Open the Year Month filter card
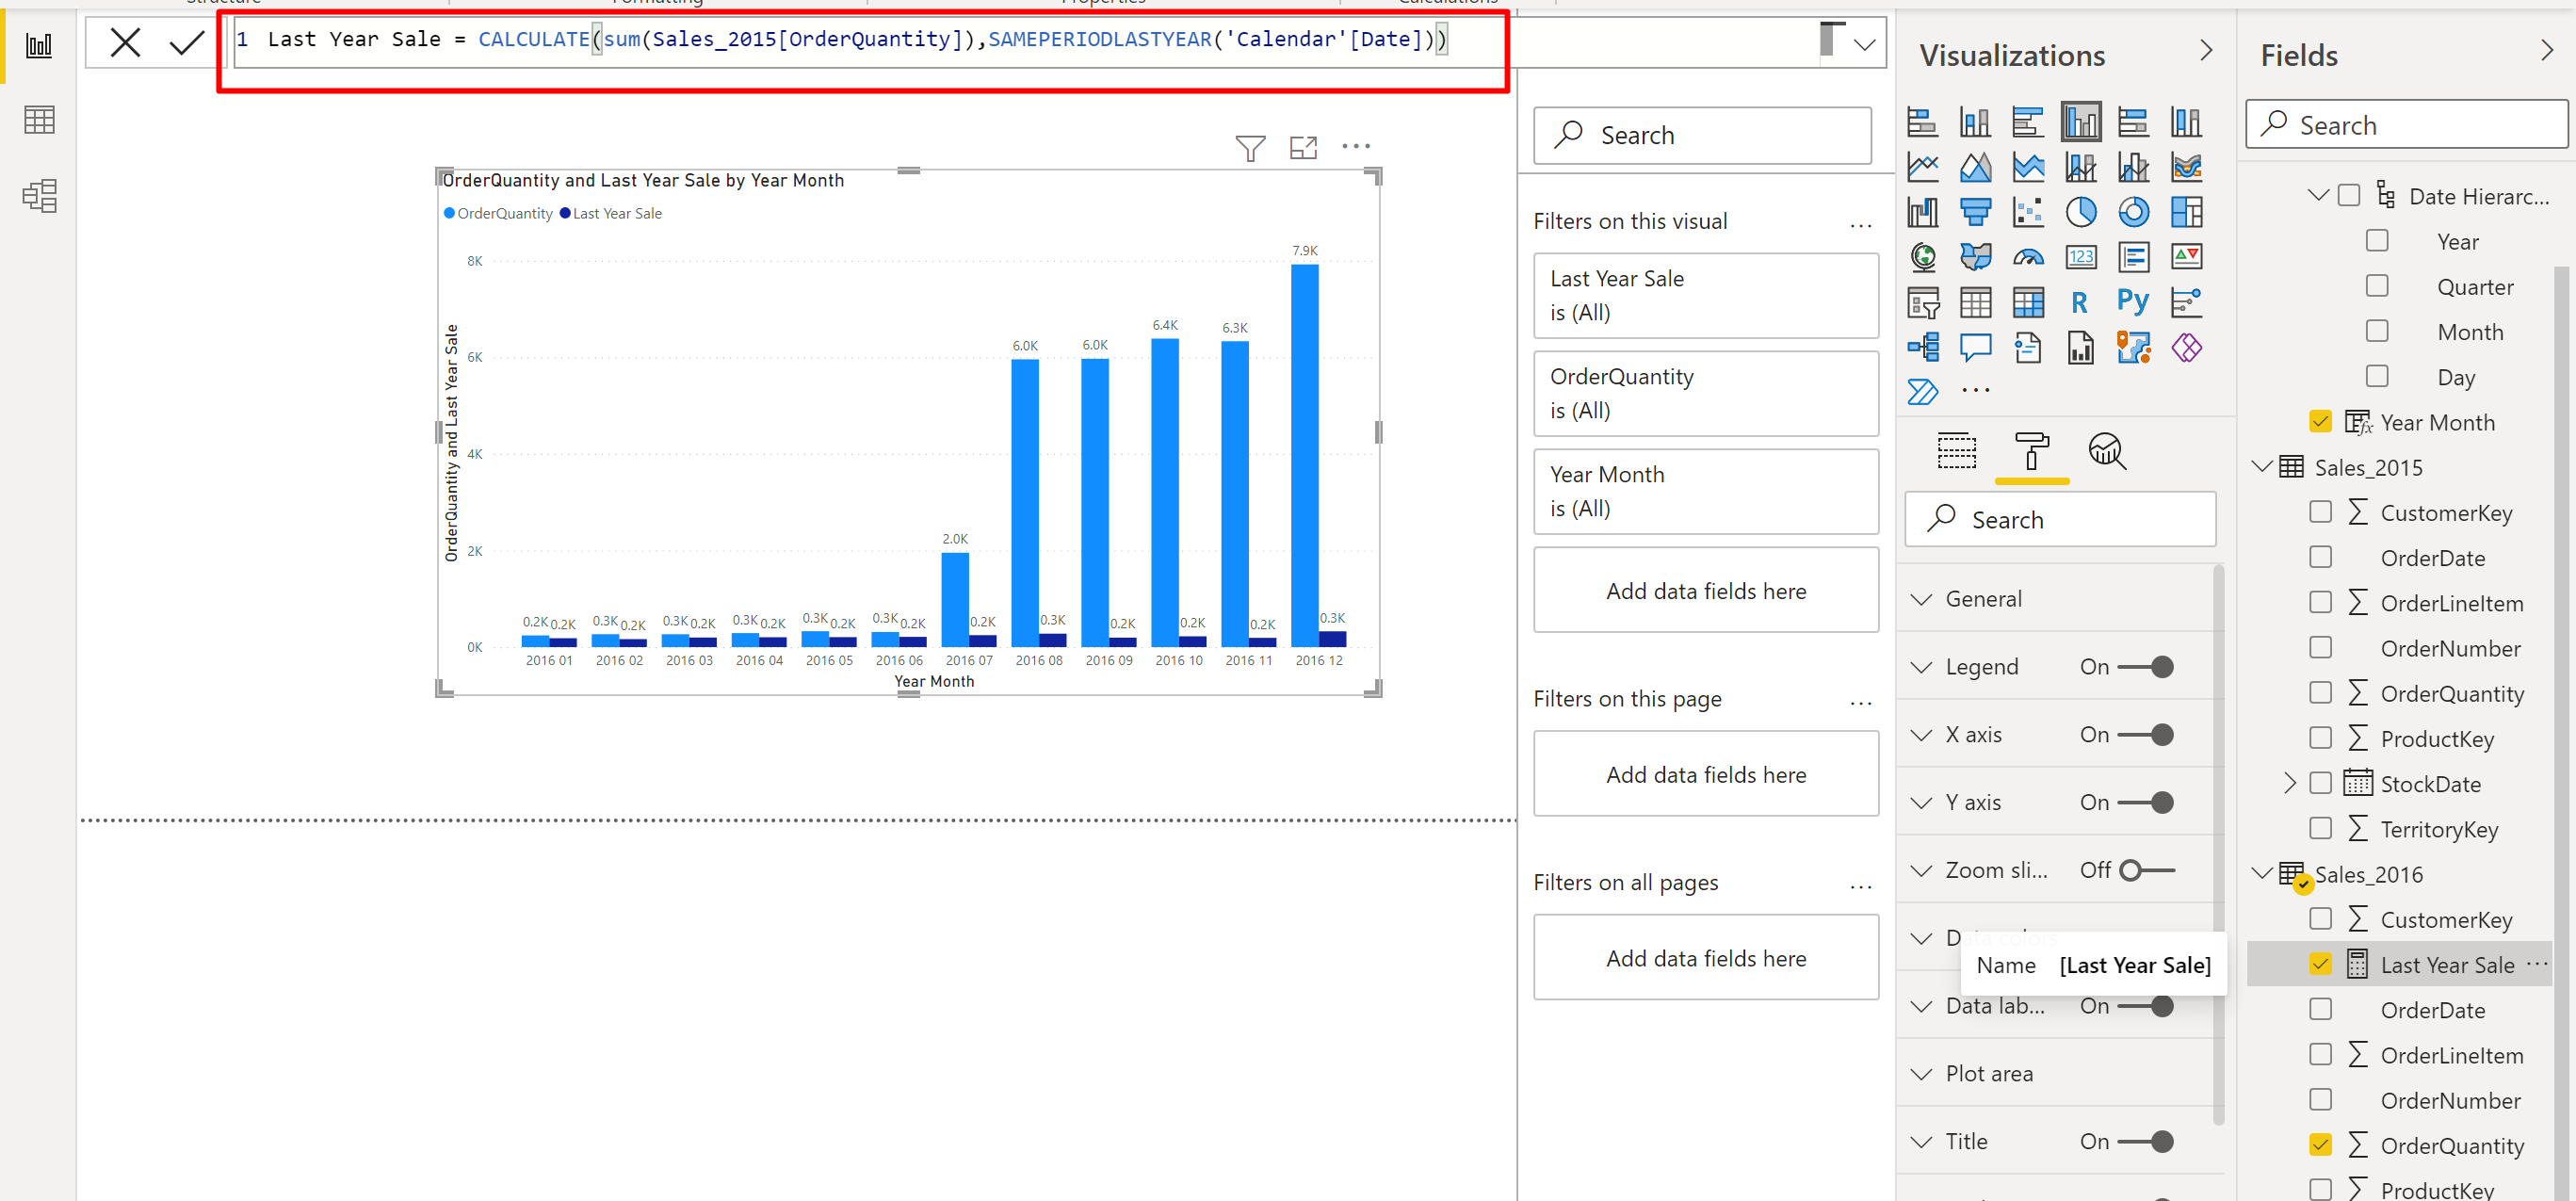2576x1201 pixels. (1705, 492)
